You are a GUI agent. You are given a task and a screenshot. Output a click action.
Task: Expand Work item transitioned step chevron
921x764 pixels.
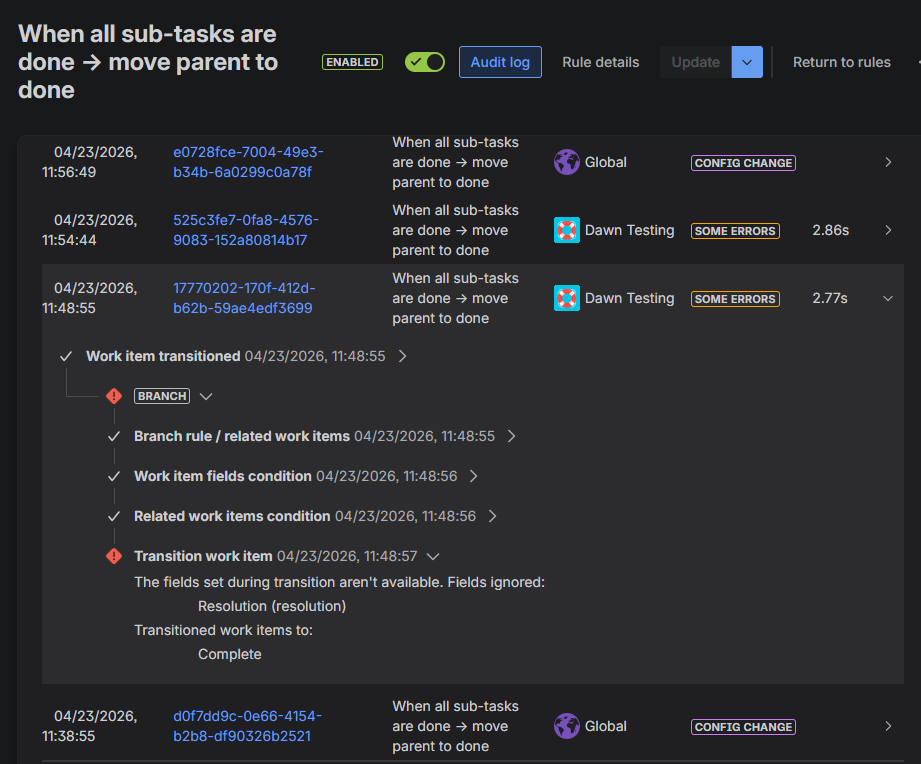click(x=402, y=356)
